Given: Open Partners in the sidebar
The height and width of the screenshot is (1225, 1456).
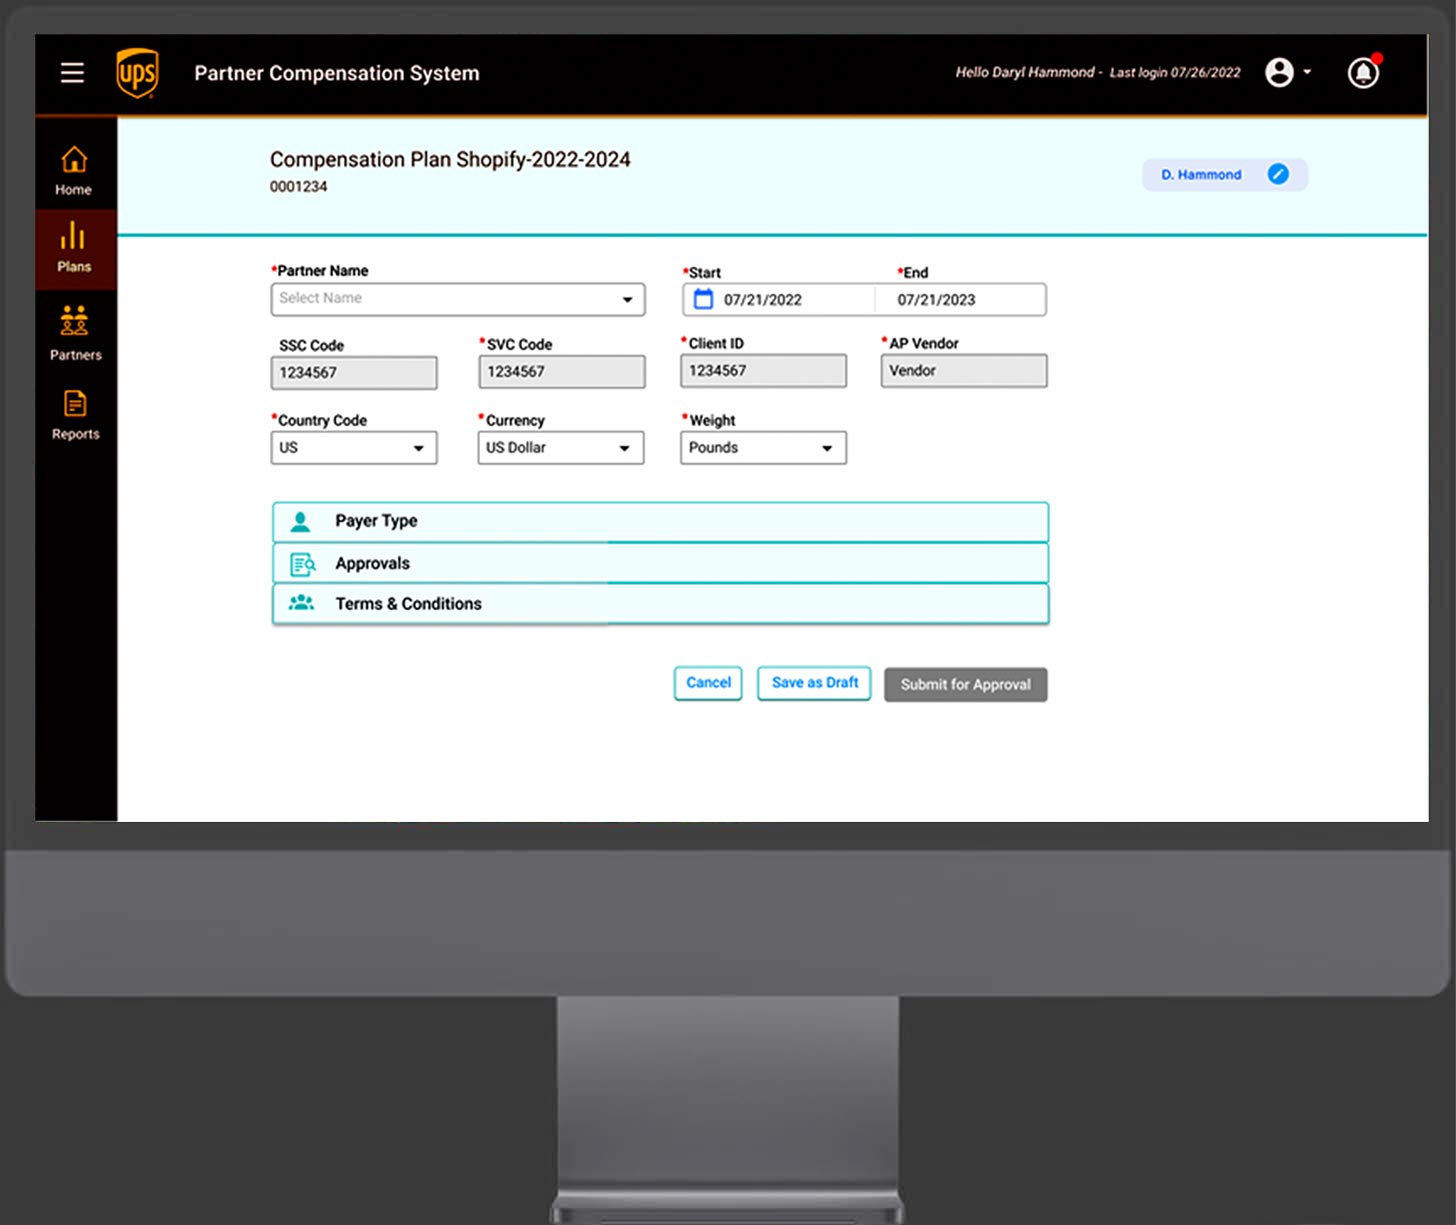Looking at the screenshot, I should 75,333.
